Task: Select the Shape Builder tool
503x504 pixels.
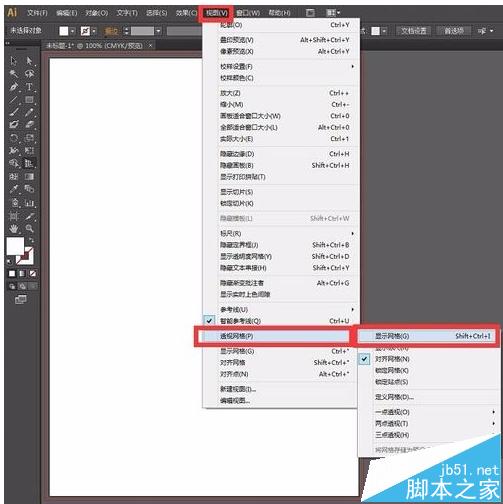Action: [x=13, y=163]
